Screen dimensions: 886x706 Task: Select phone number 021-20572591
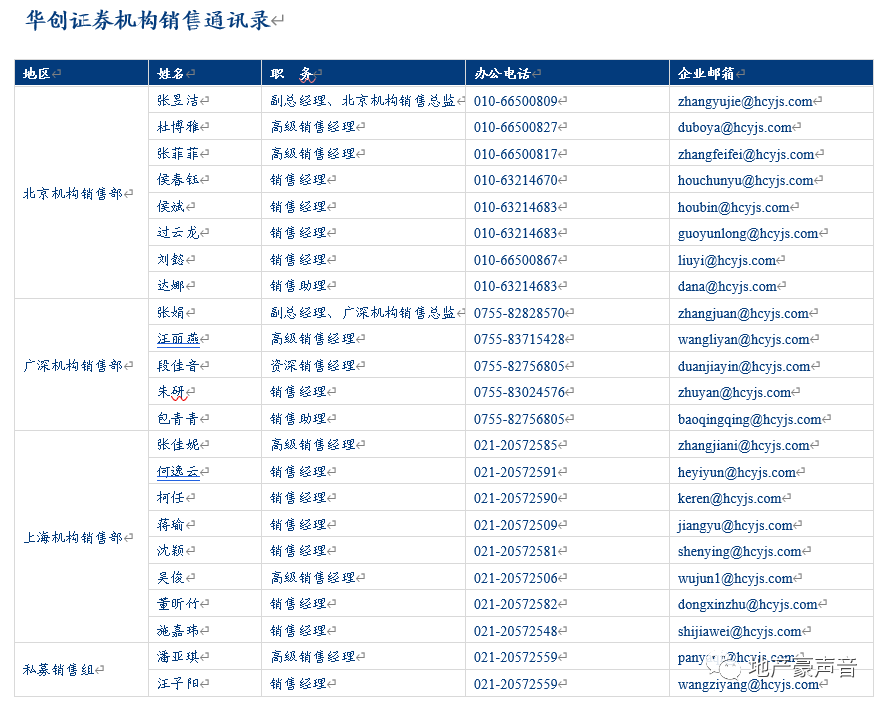pos(516,472)
